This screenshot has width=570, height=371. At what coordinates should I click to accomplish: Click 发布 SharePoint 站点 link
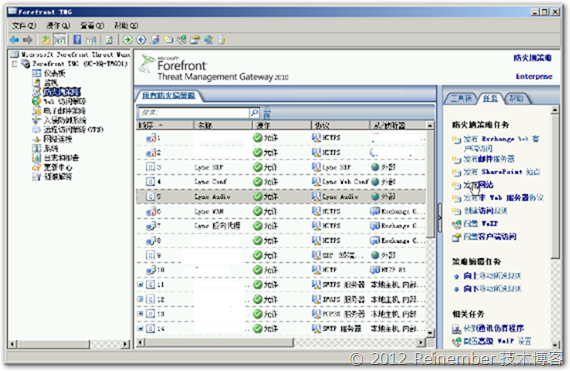point(501,172)
